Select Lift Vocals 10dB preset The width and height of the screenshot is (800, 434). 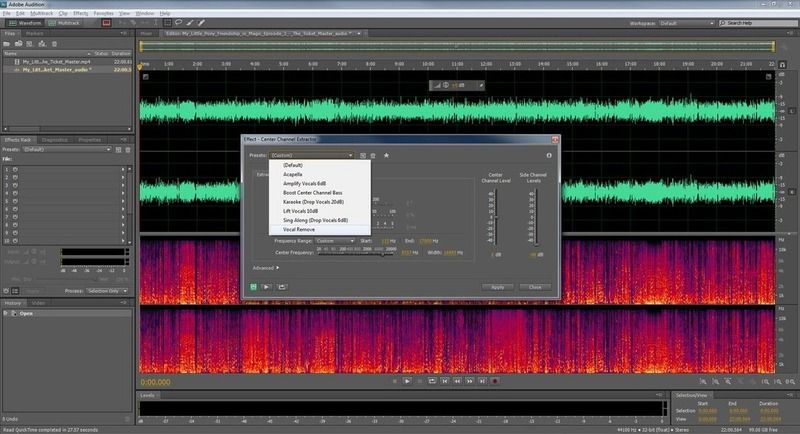[319, 211]
